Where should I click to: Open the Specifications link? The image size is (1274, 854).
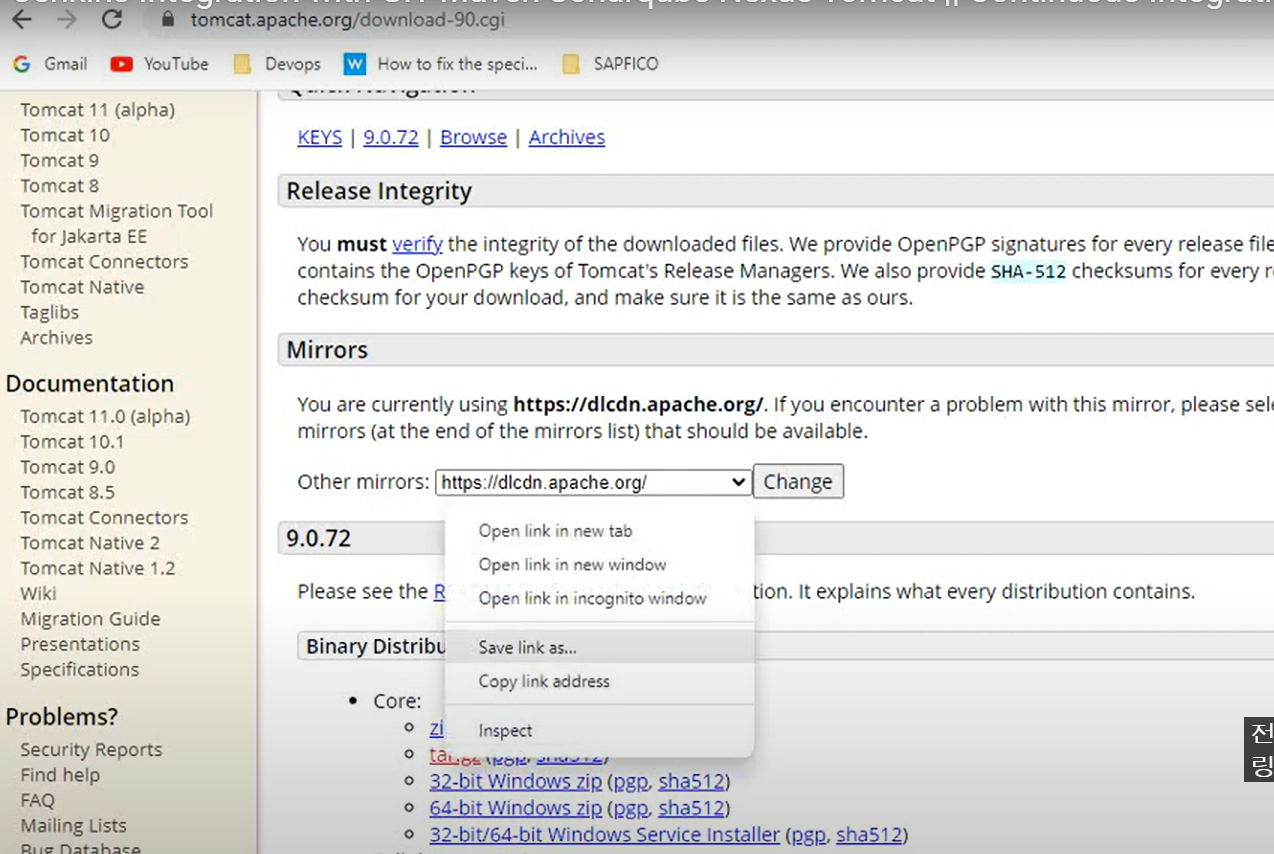click(79, 669)
